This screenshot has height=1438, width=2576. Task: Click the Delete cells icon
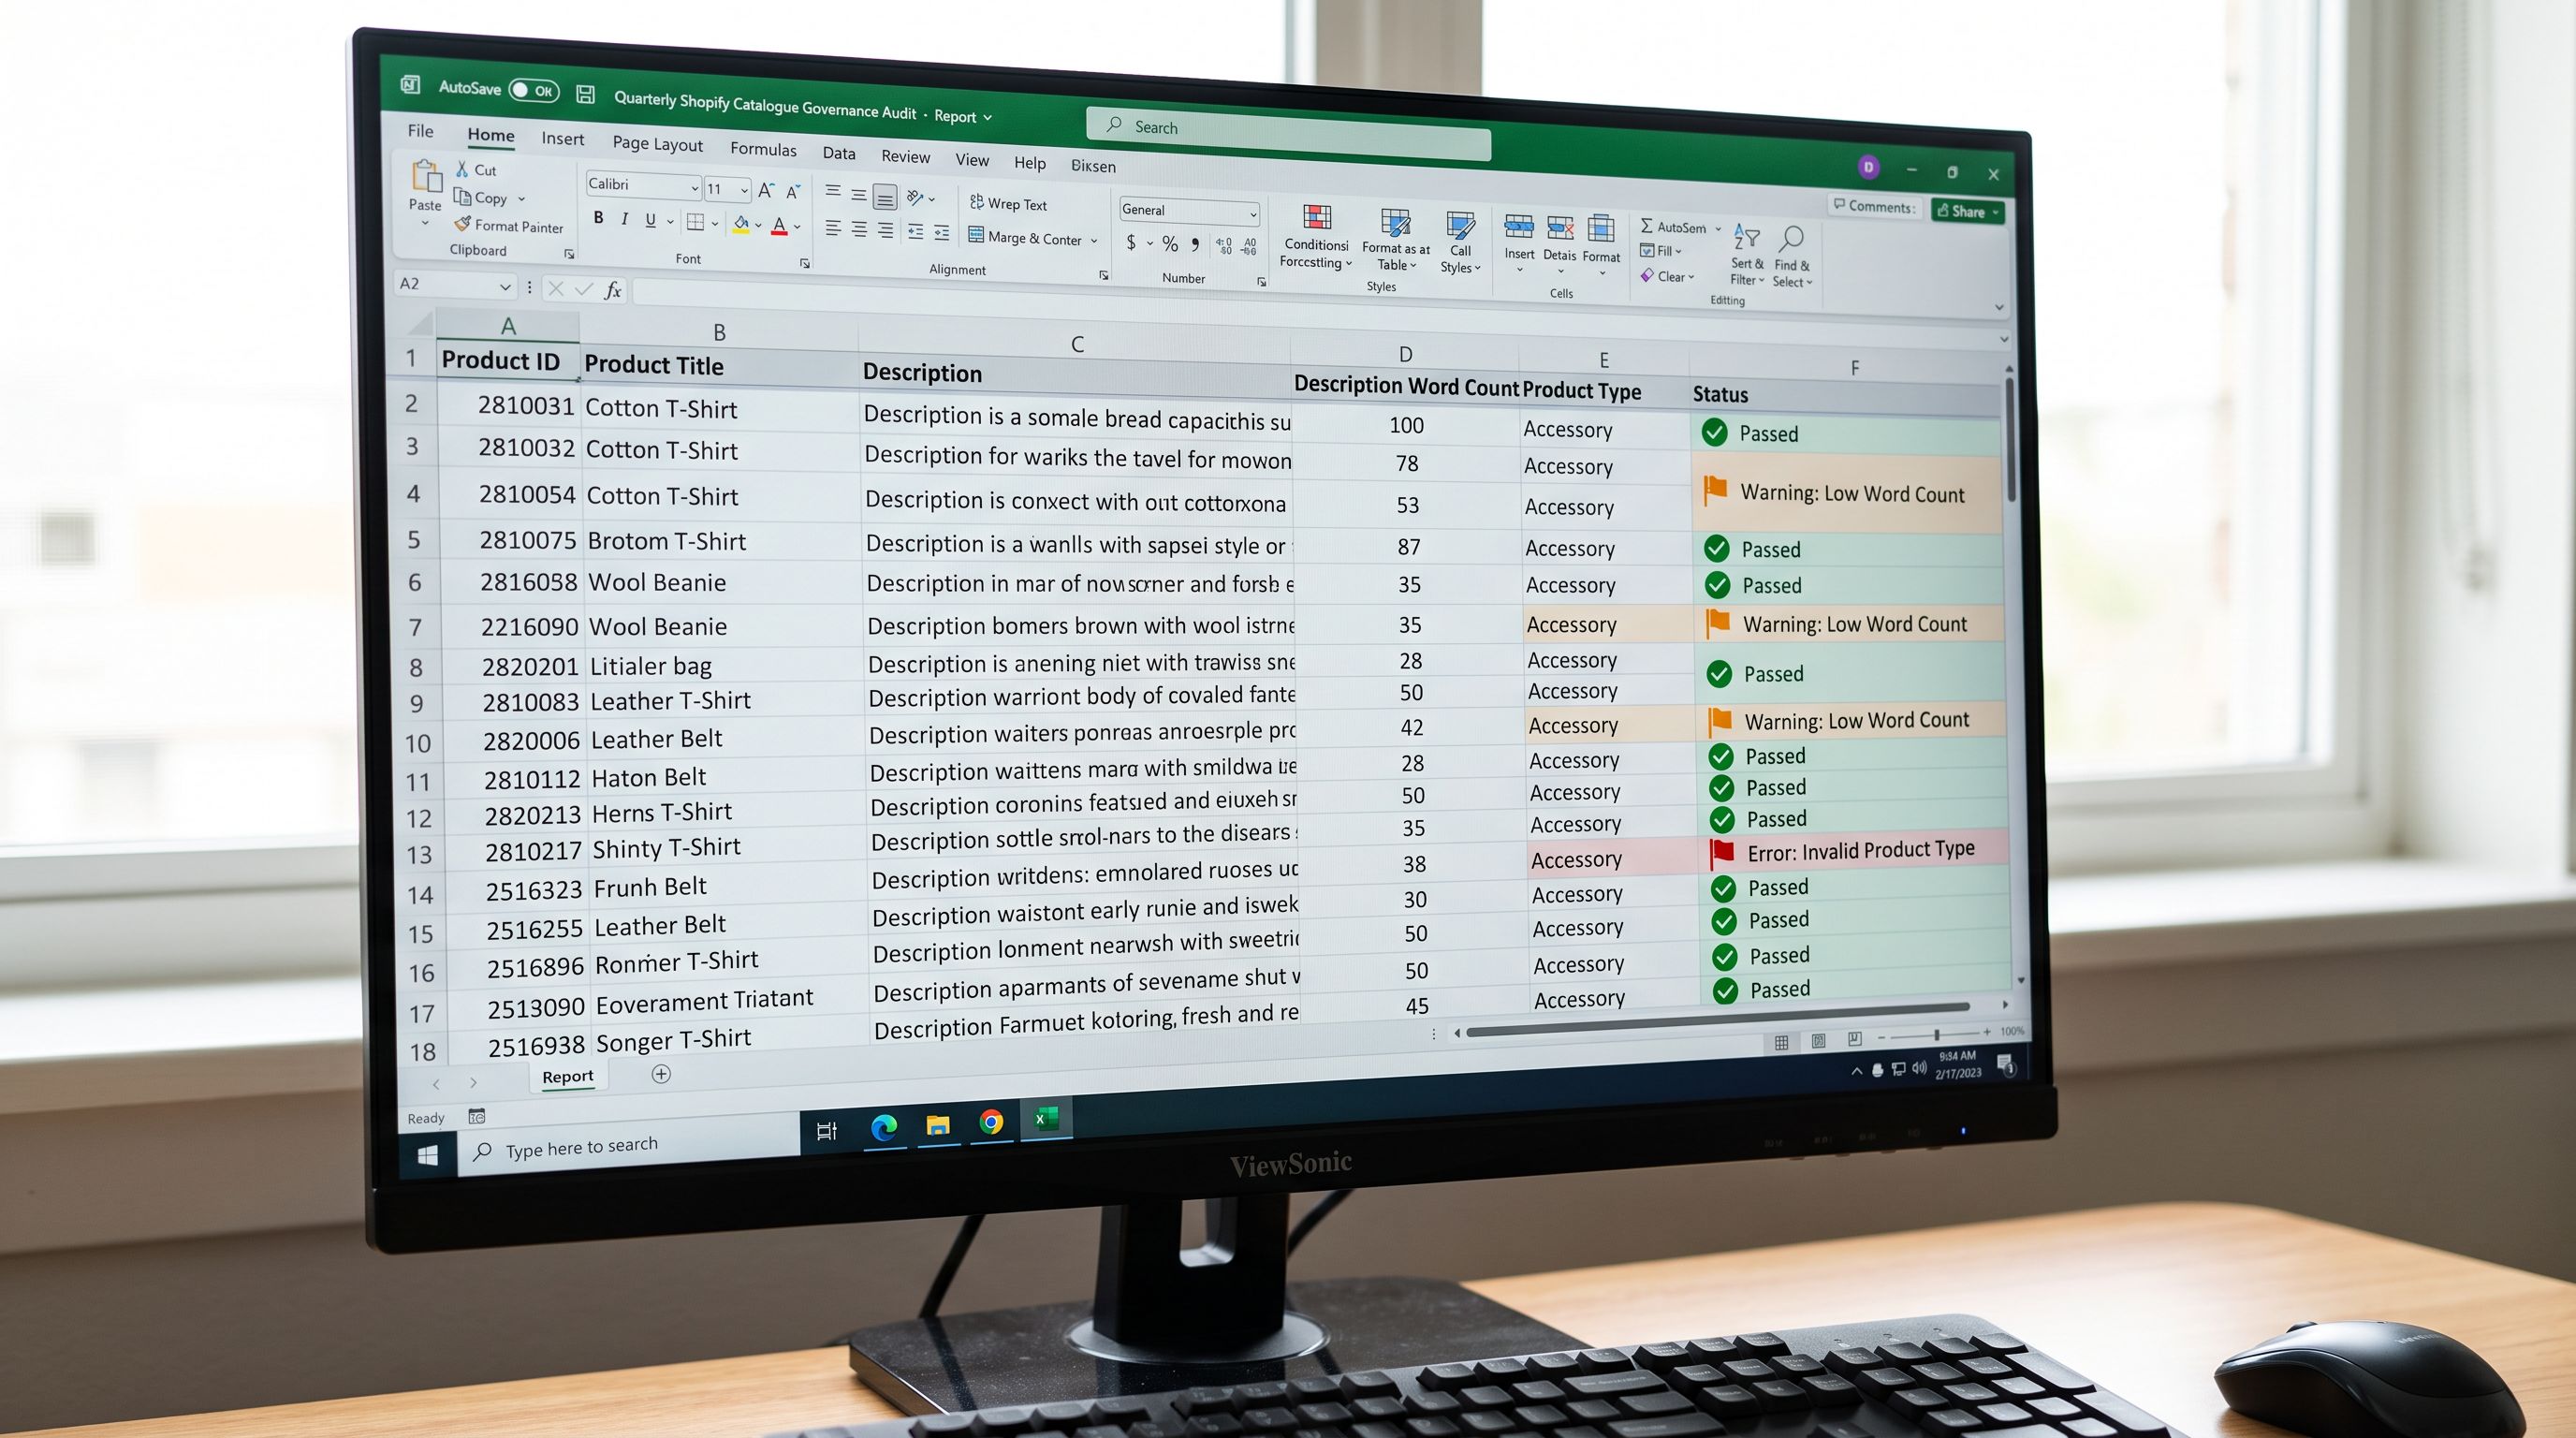tap(1560, 229)
